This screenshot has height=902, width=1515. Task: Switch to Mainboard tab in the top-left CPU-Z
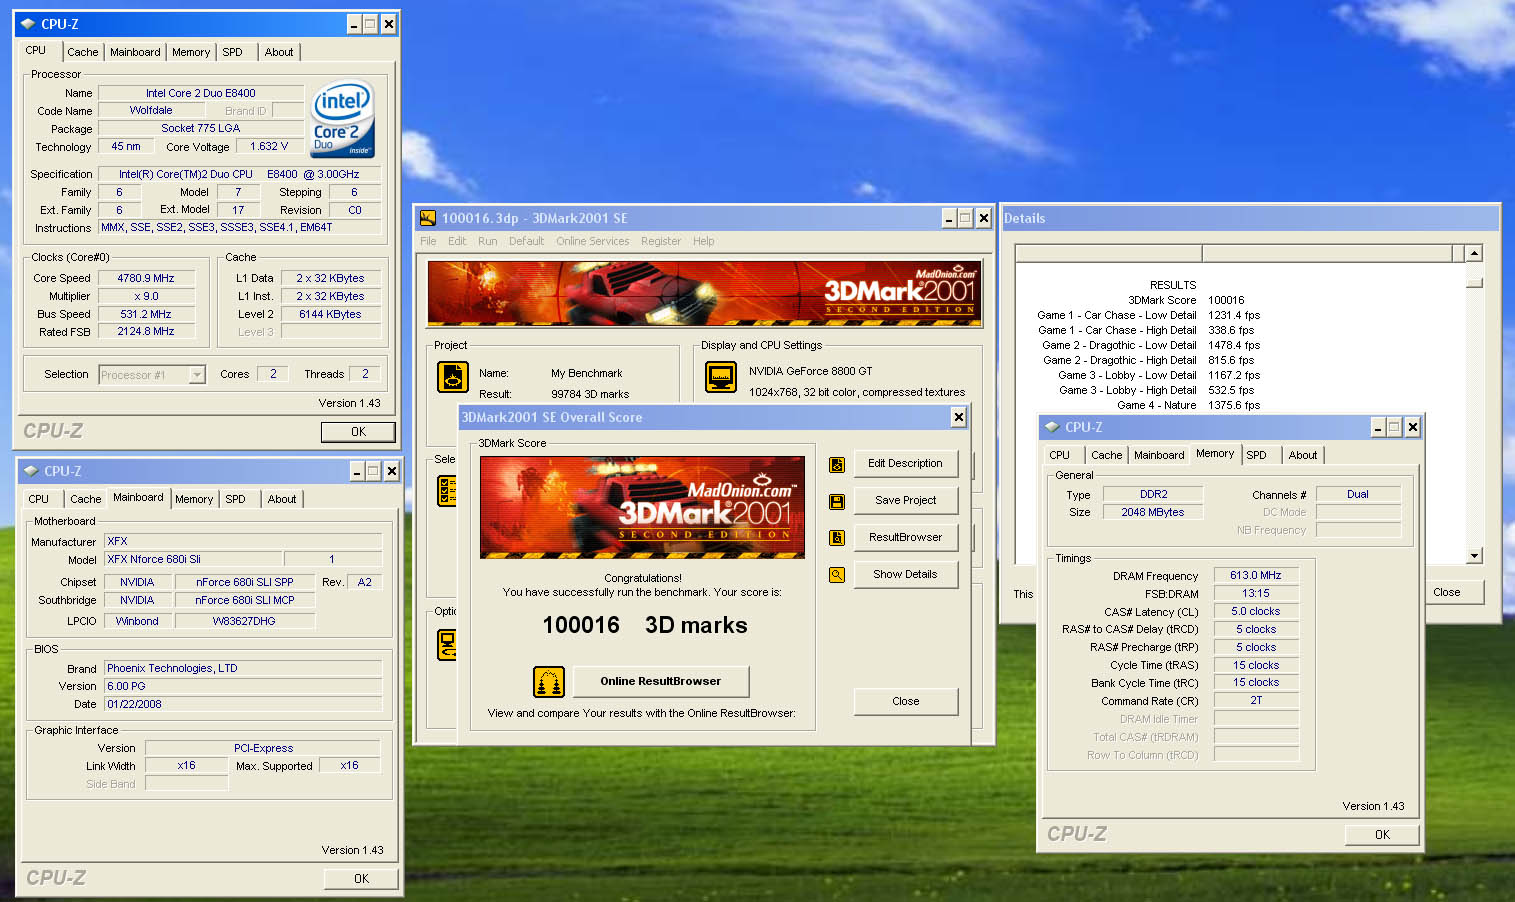[x=135, y=52]
